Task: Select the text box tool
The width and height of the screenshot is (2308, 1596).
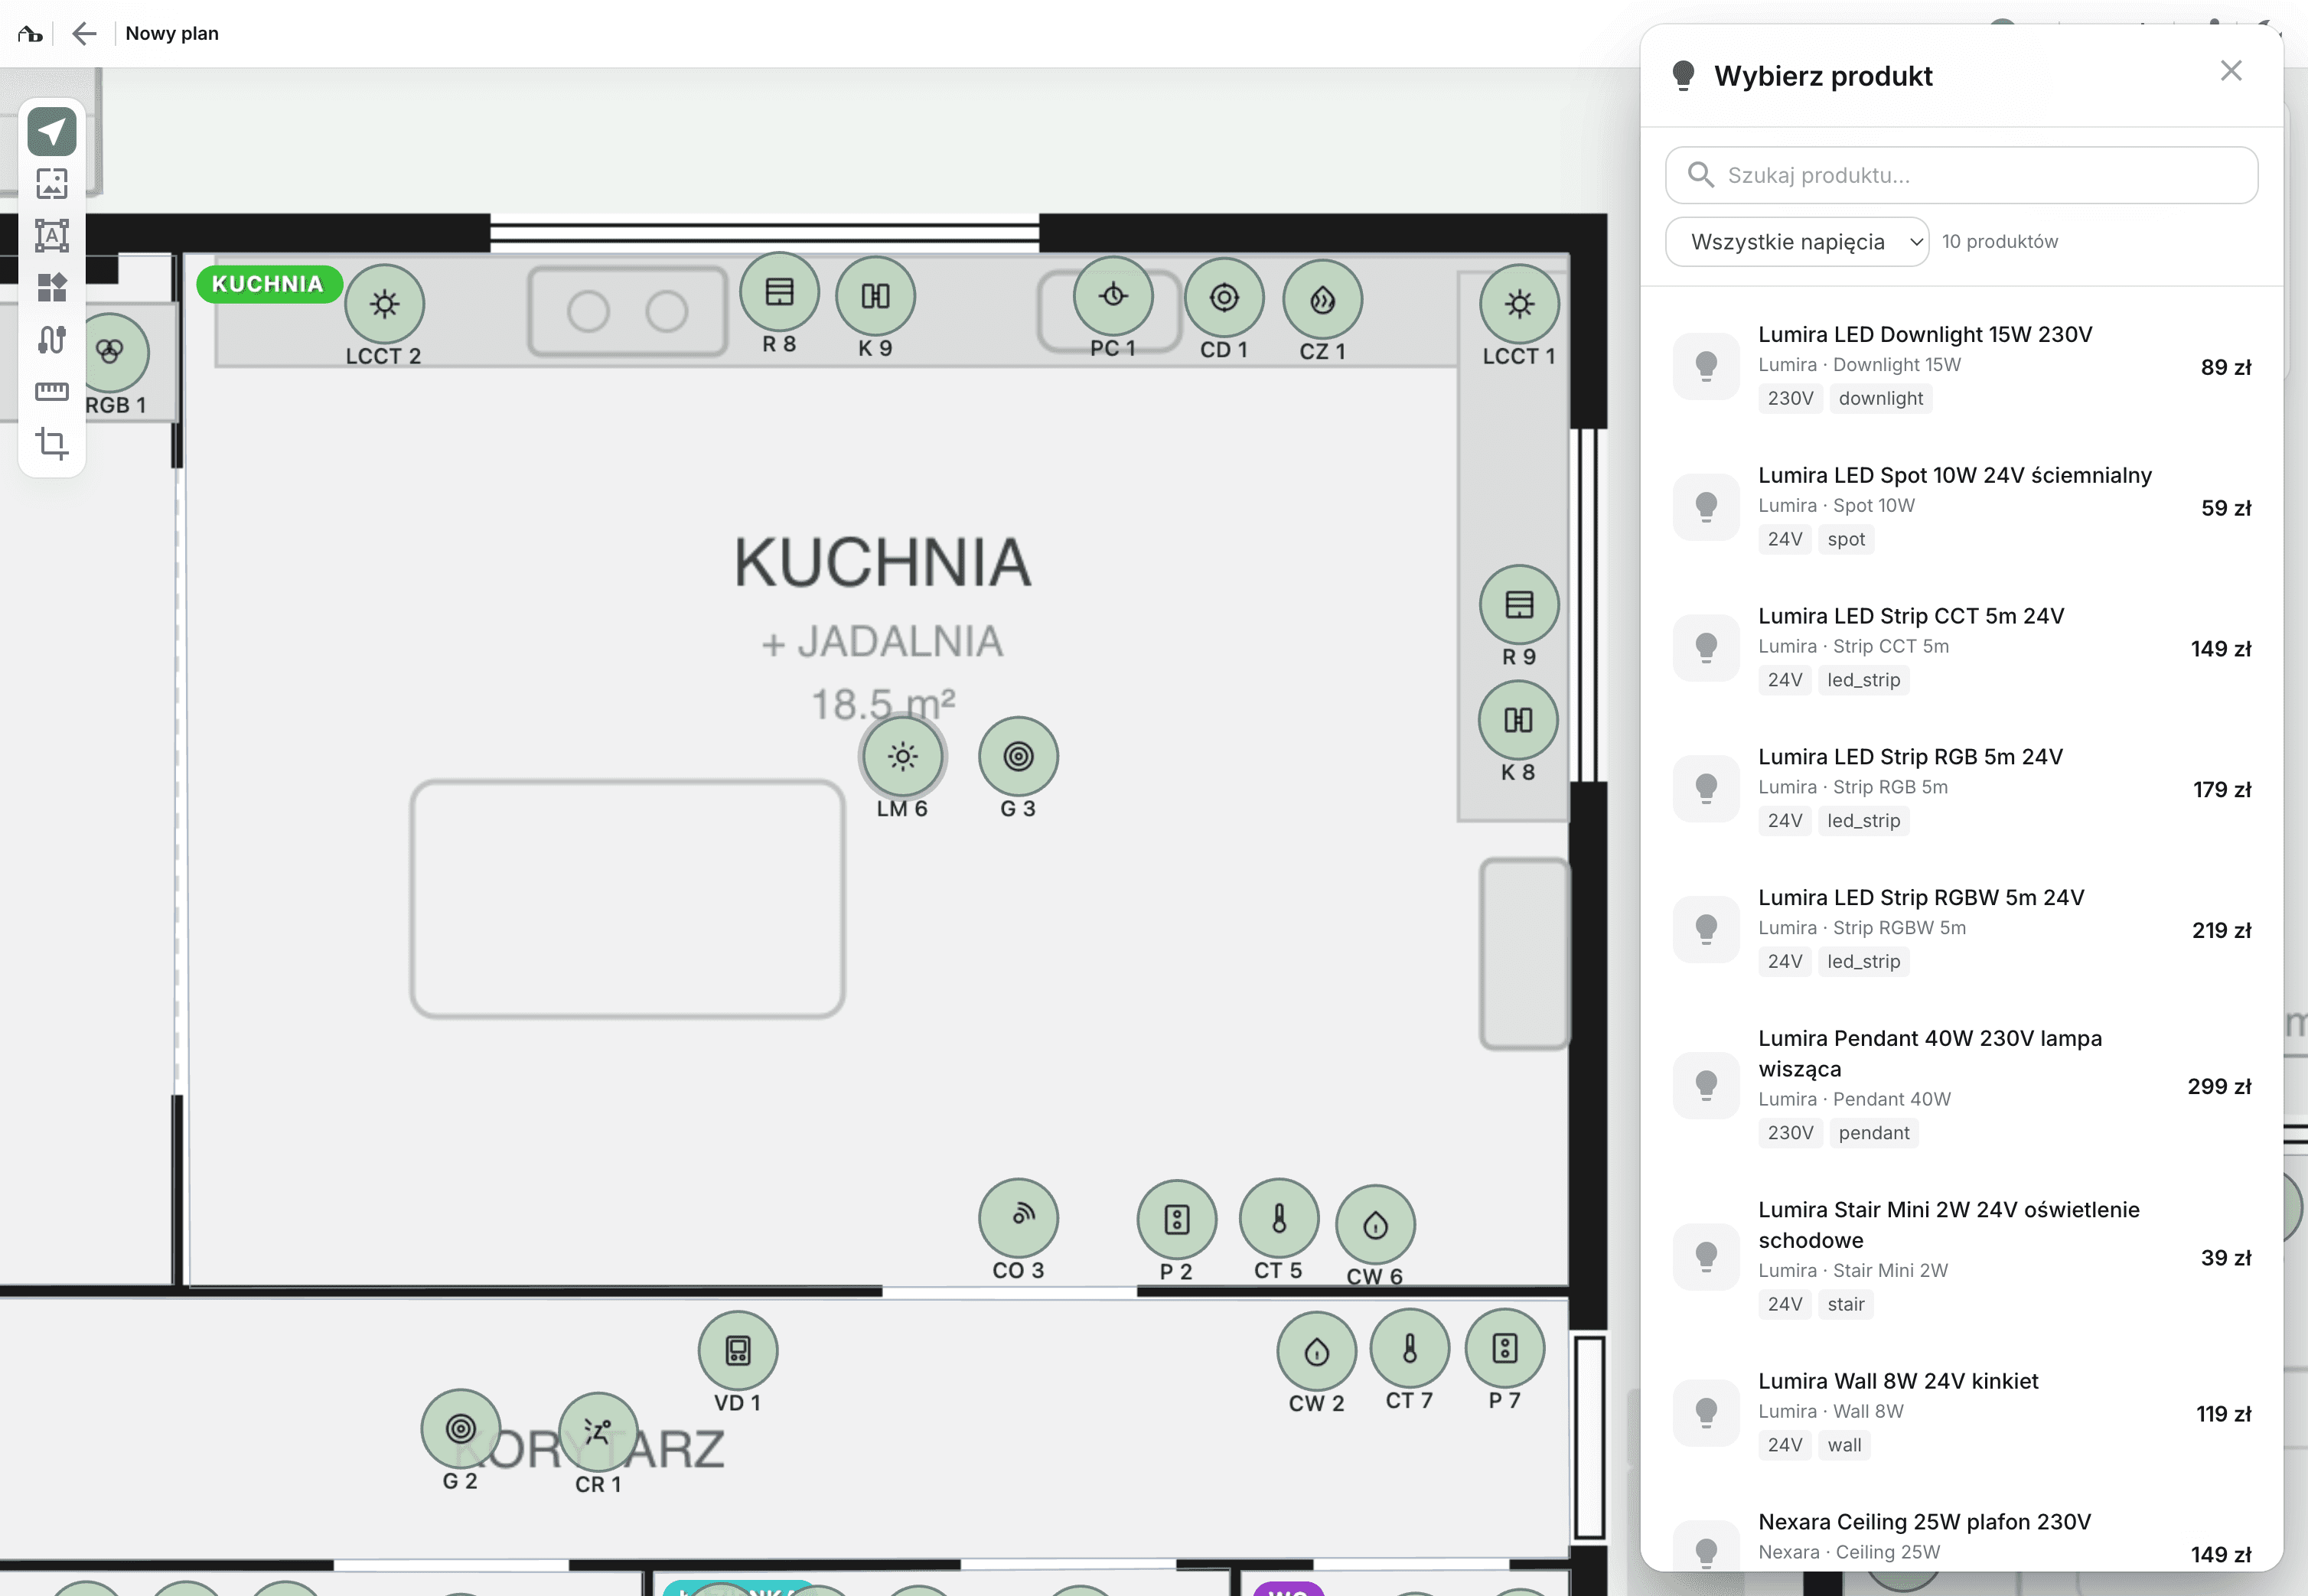Action: (52, 236)
